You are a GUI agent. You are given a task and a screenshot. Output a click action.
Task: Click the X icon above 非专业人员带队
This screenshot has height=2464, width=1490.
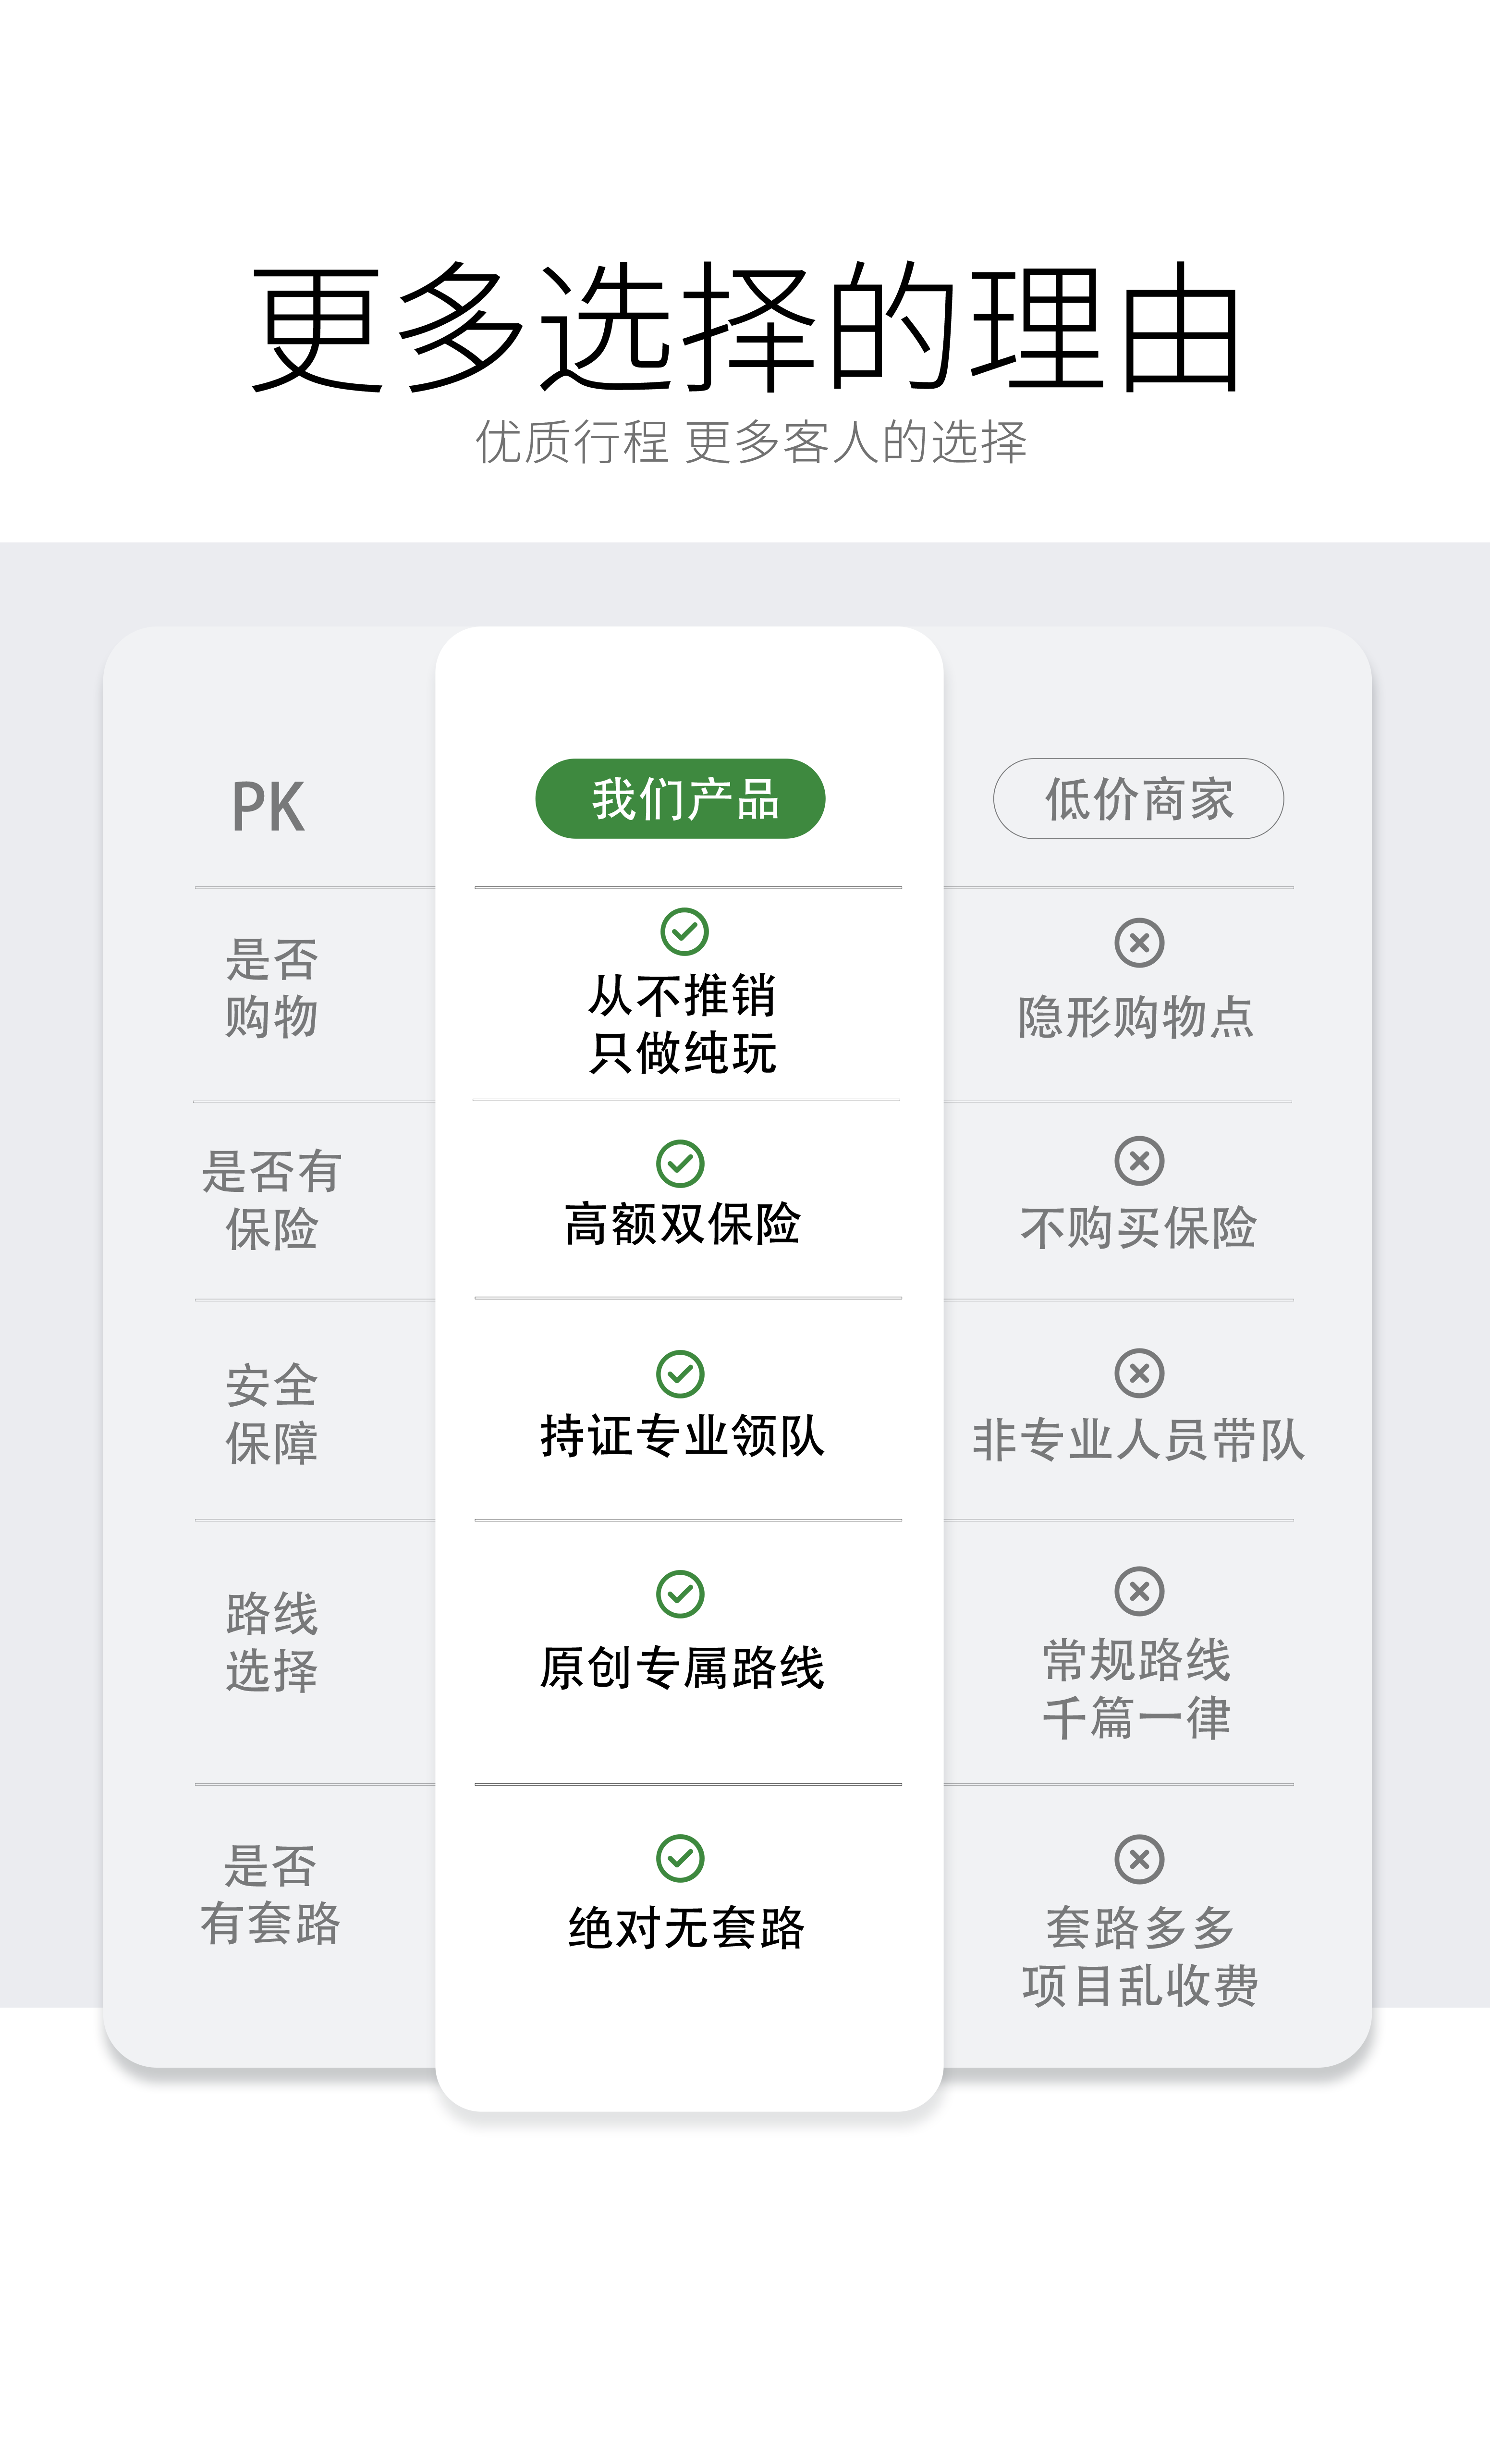(x=1139, y=1373)
